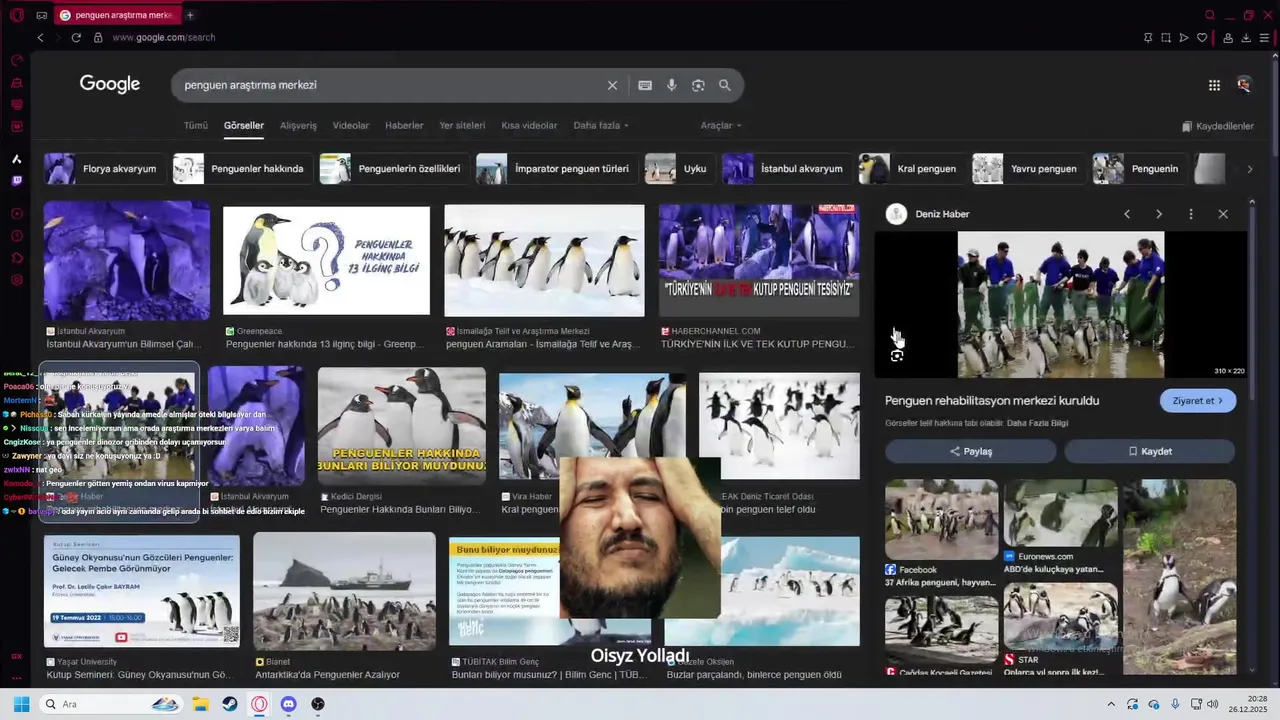Open Opera easy setup menu icon
The height and width of the screenshot is (720, 1280).
click(1264, 37)
